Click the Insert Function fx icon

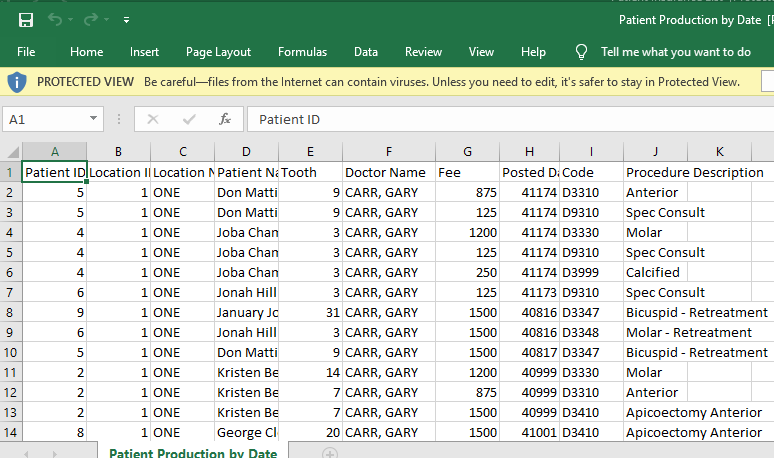(225, 119)
